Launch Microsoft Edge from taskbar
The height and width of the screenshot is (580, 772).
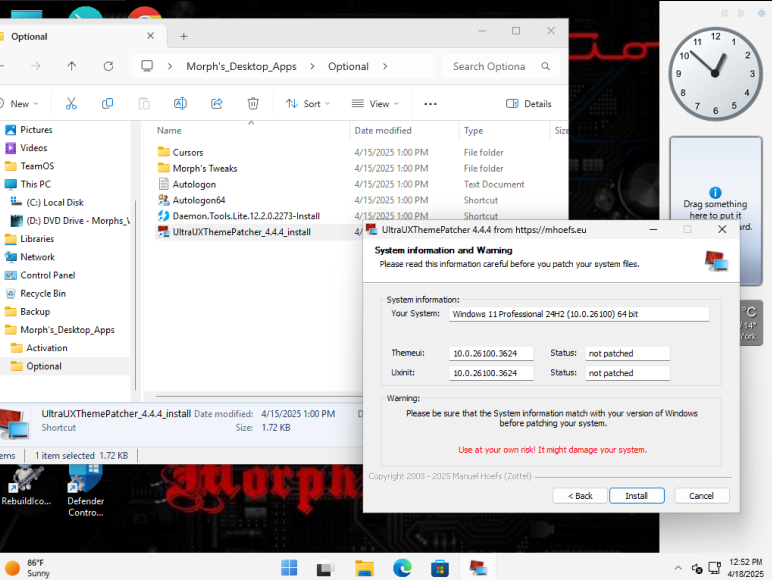point(402,568)
